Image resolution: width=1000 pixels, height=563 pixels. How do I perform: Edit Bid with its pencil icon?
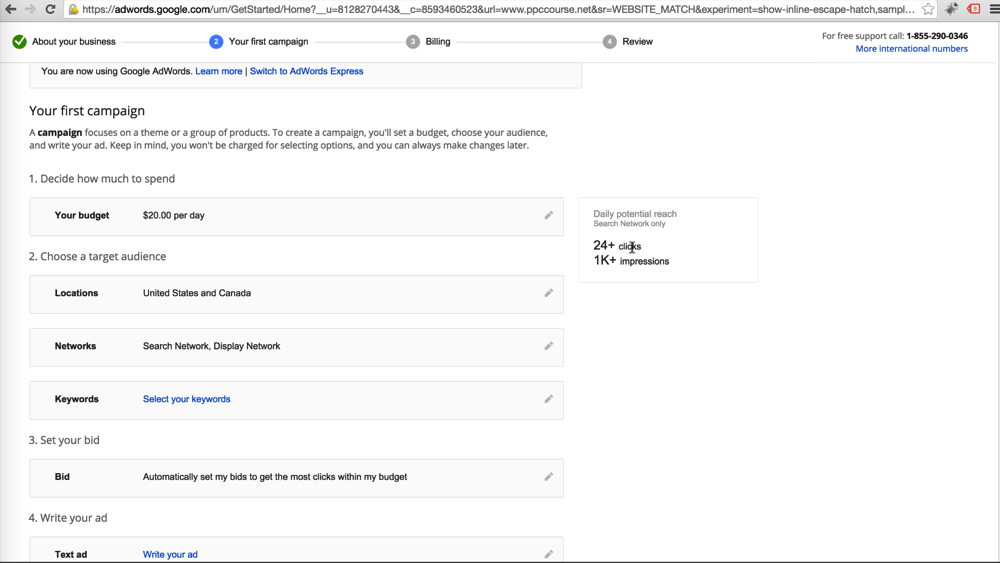[548, 477]
